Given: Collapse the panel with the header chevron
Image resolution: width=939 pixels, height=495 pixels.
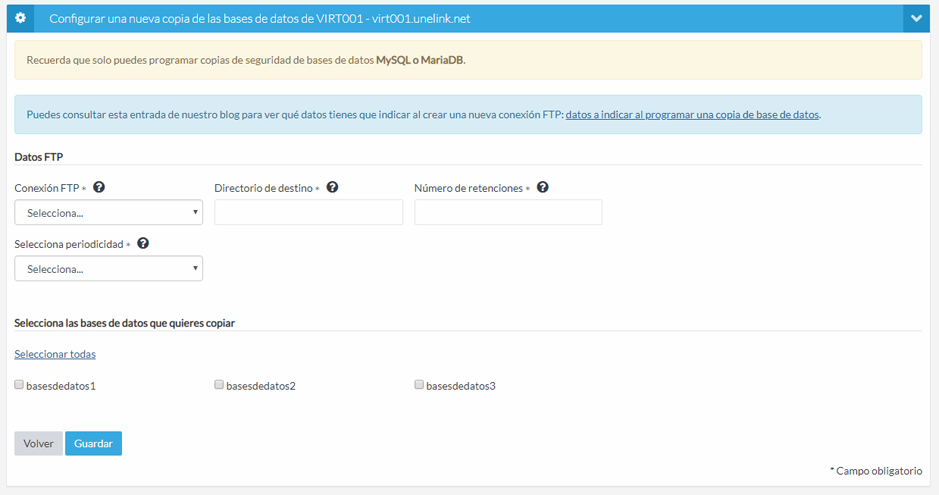Looking at the screenshot, I should pyautogui.click(x=916, y=18).
